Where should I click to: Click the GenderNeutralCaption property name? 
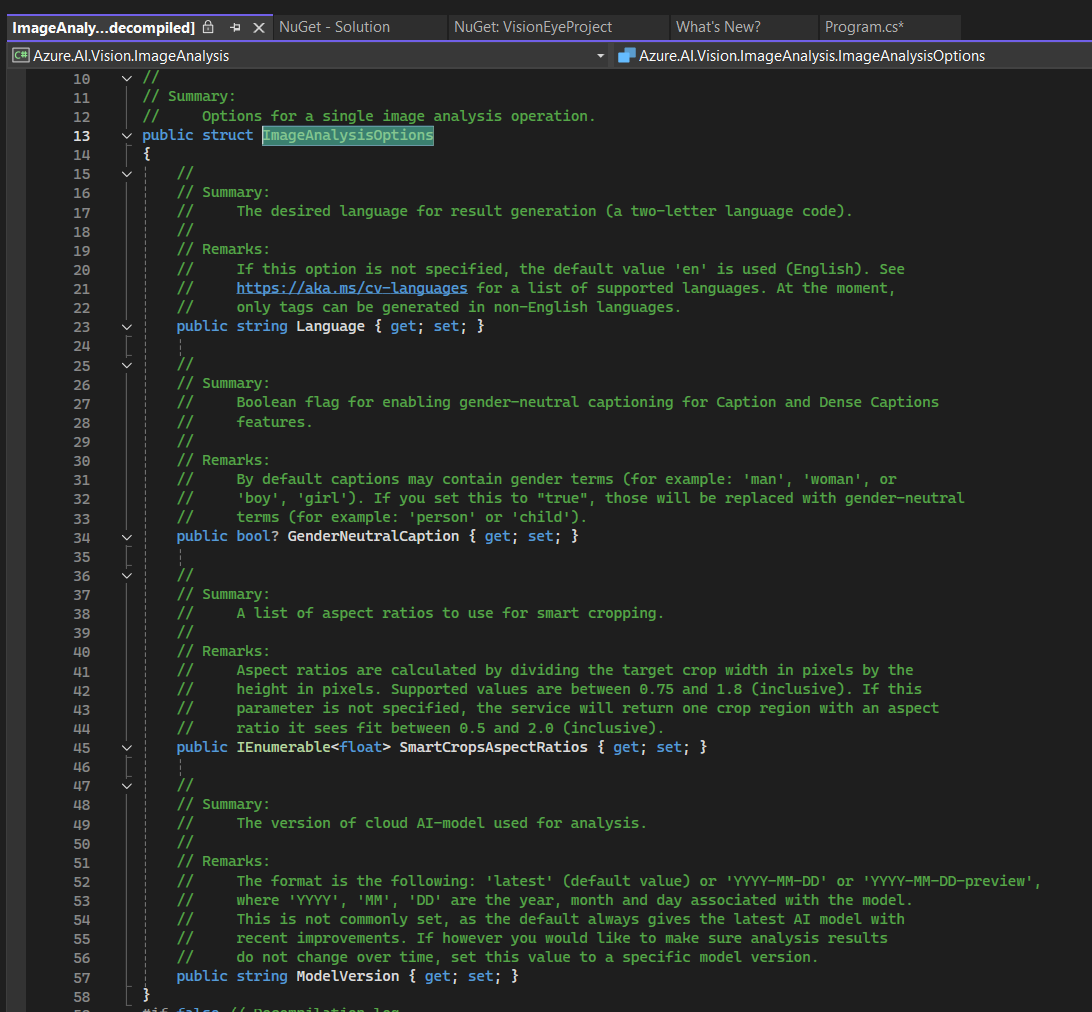pos(373,536)
